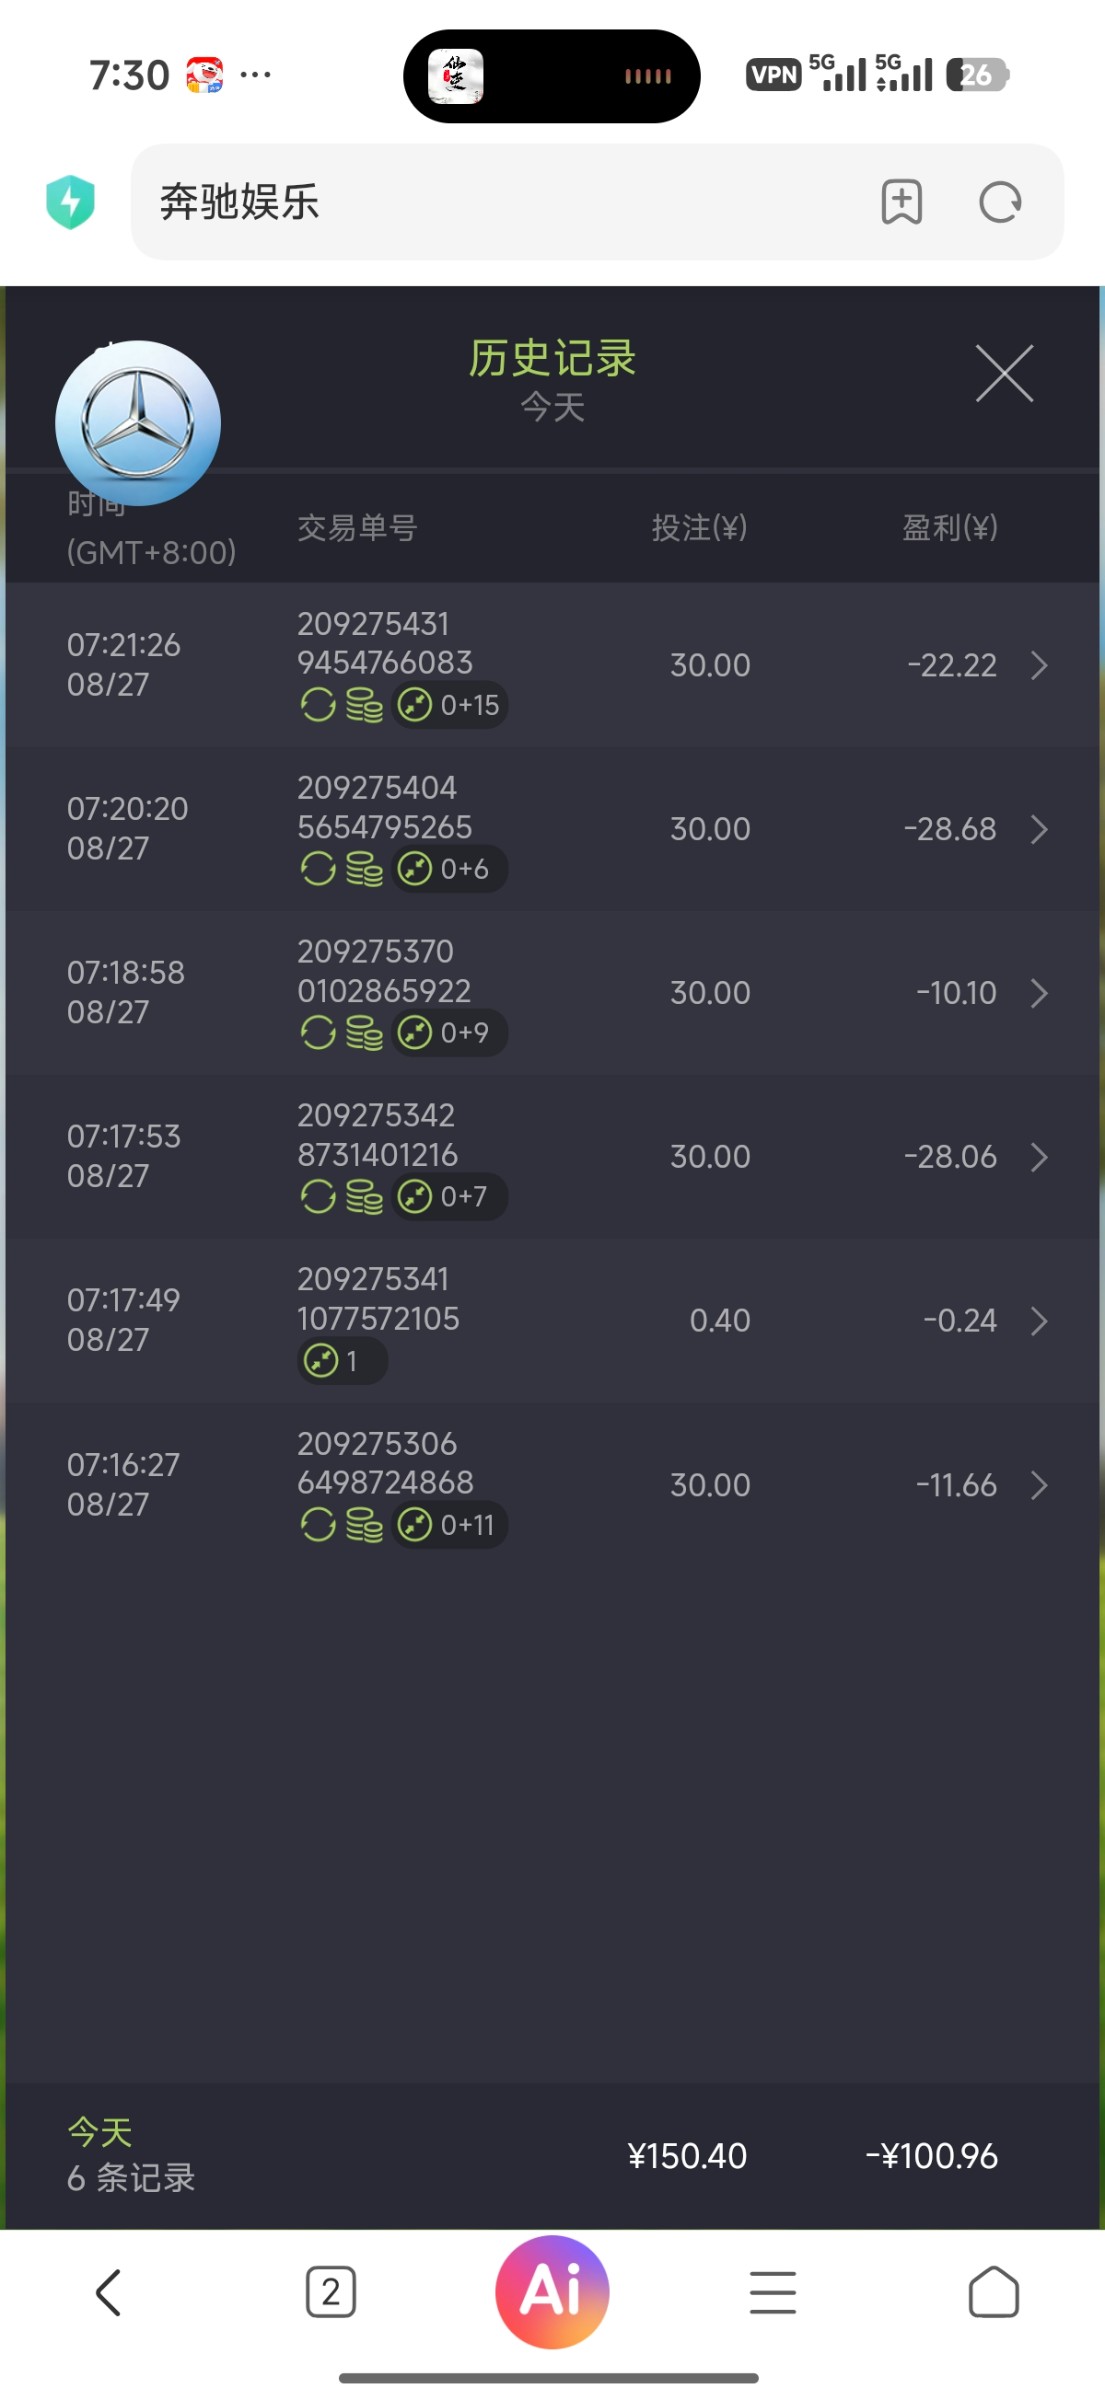Screen dimensions: 1105x2400
Task: Select transaction 209275306 6498724868 row
Action: click(x=552, y=1485)
